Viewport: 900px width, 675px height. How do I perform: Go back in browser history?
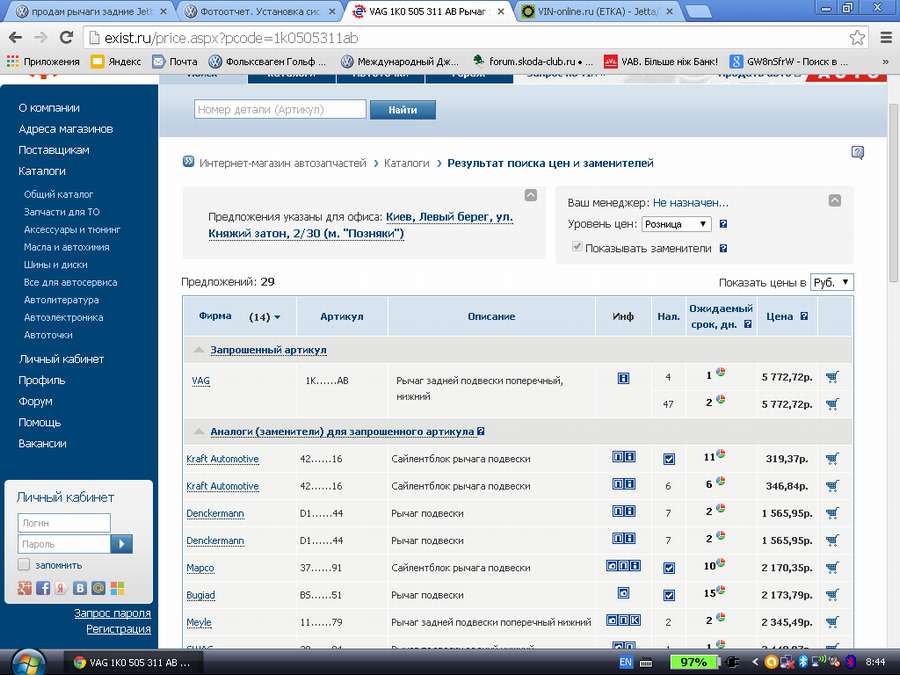pos(15,37)
